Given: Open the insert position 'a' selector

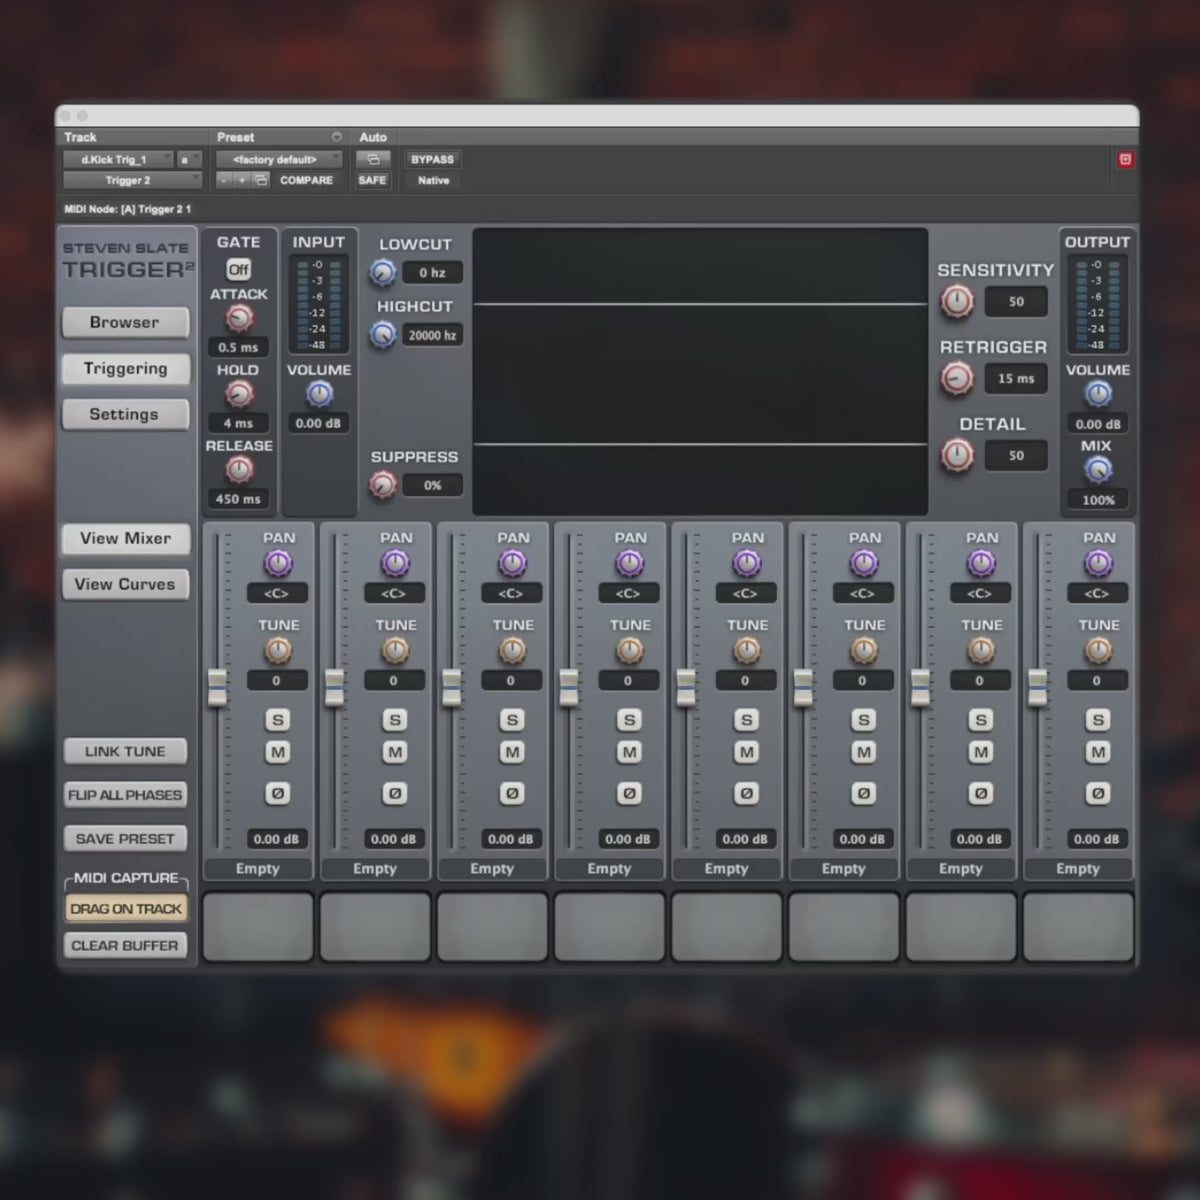Looking at the screenshot, I should (x=188, y=160).
